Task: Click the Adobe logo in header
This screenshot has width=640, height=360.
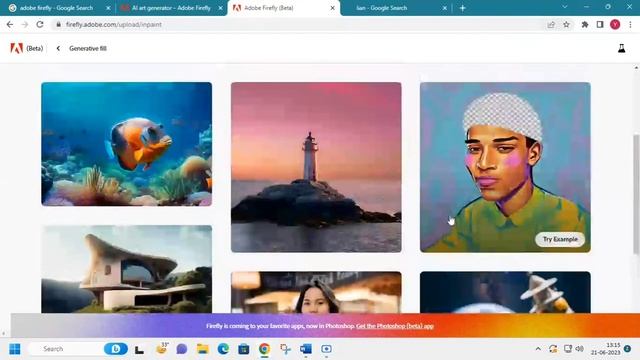Action: pos(16,48)
